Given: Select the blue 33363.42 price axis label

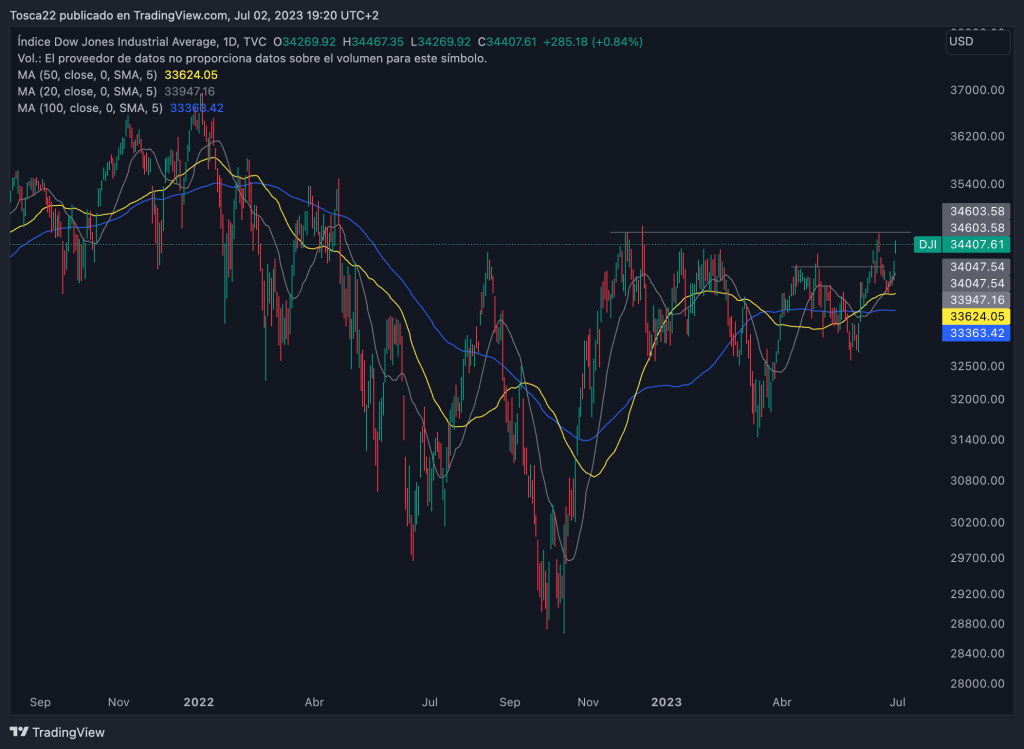Looking at the screenshot, I should point(977,333).
